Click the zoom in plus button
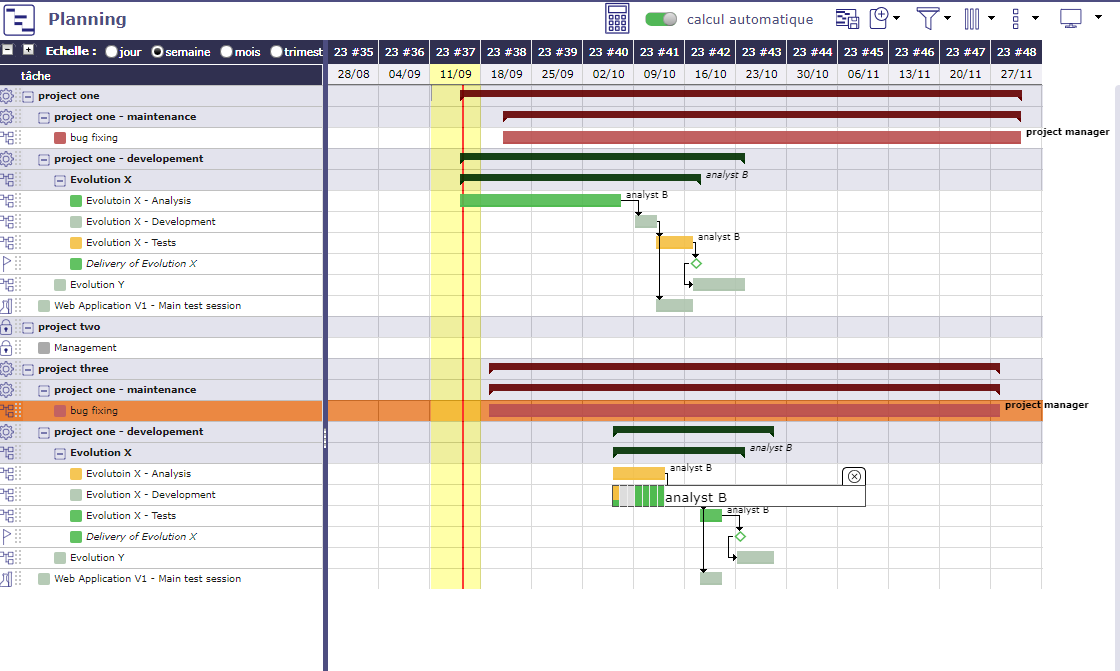This screenshot has height=671, width=1120. (27, 49)
